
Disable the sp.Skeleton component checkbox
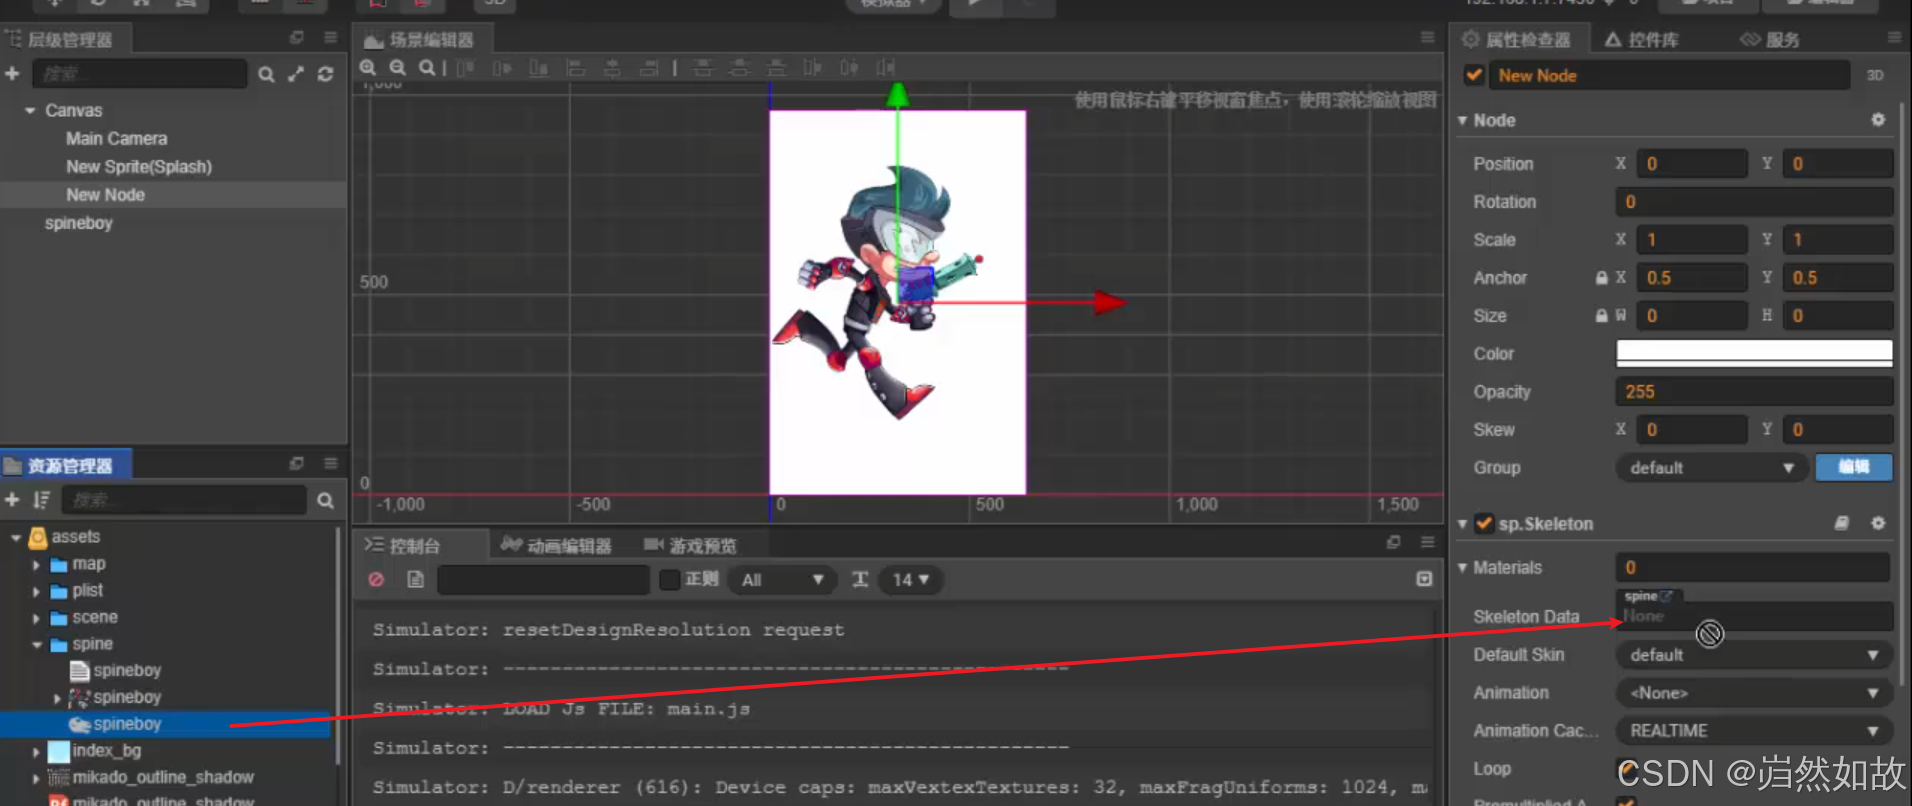1484,523
